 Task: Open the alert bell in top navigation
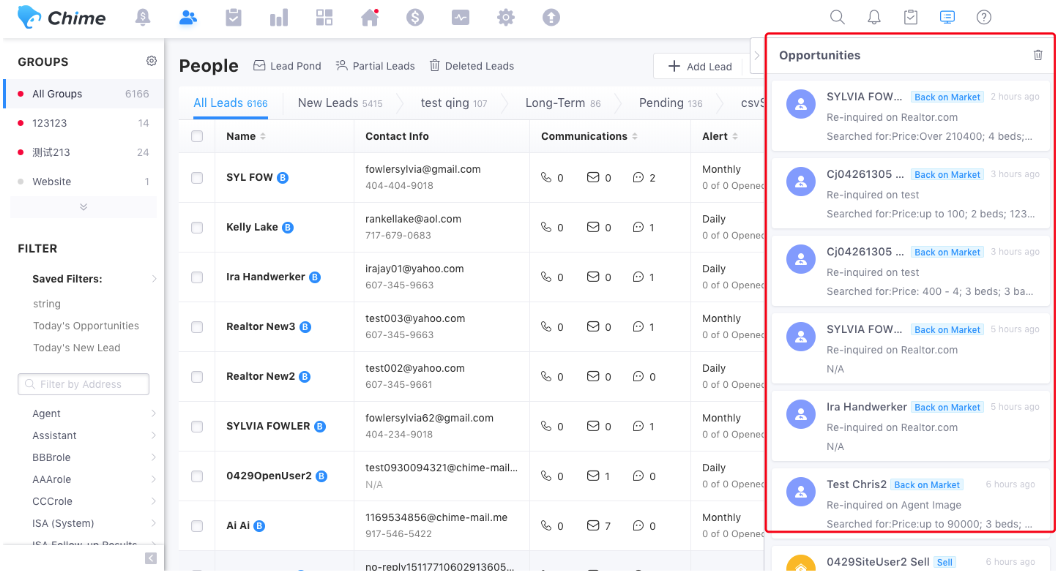143,18
